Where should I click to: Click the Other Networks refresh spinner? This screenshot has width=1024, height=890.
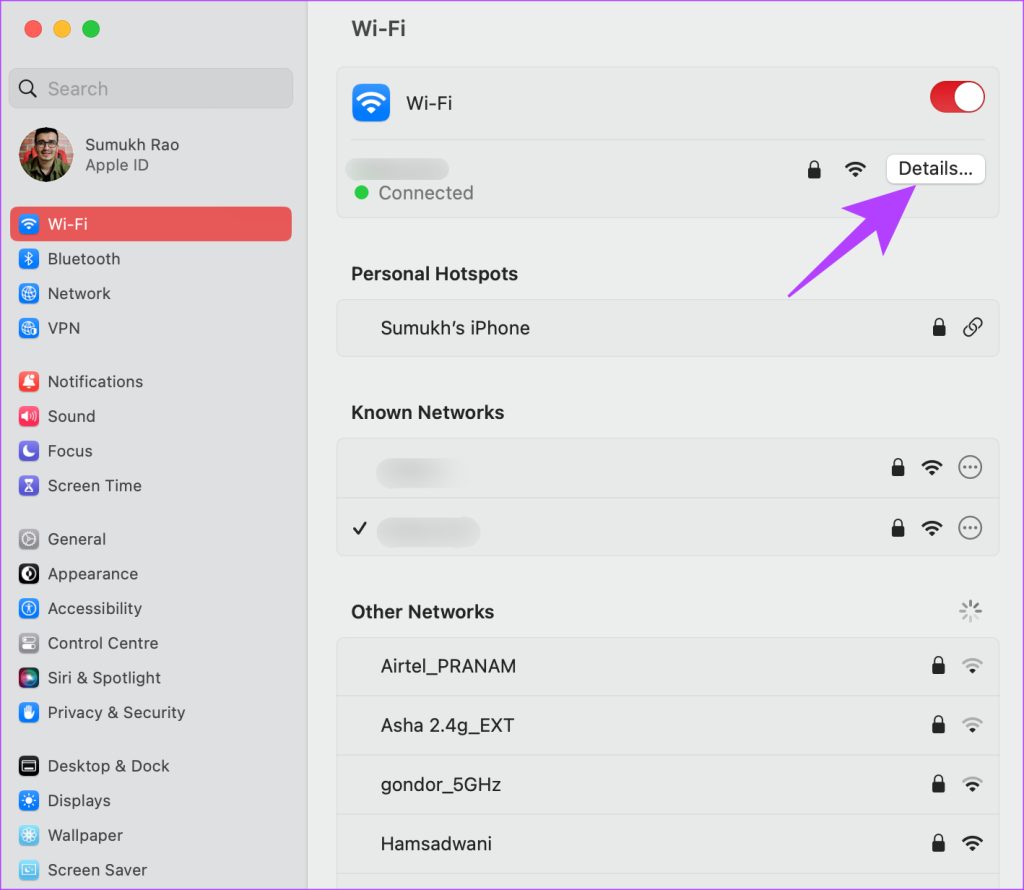pos(970,611)
